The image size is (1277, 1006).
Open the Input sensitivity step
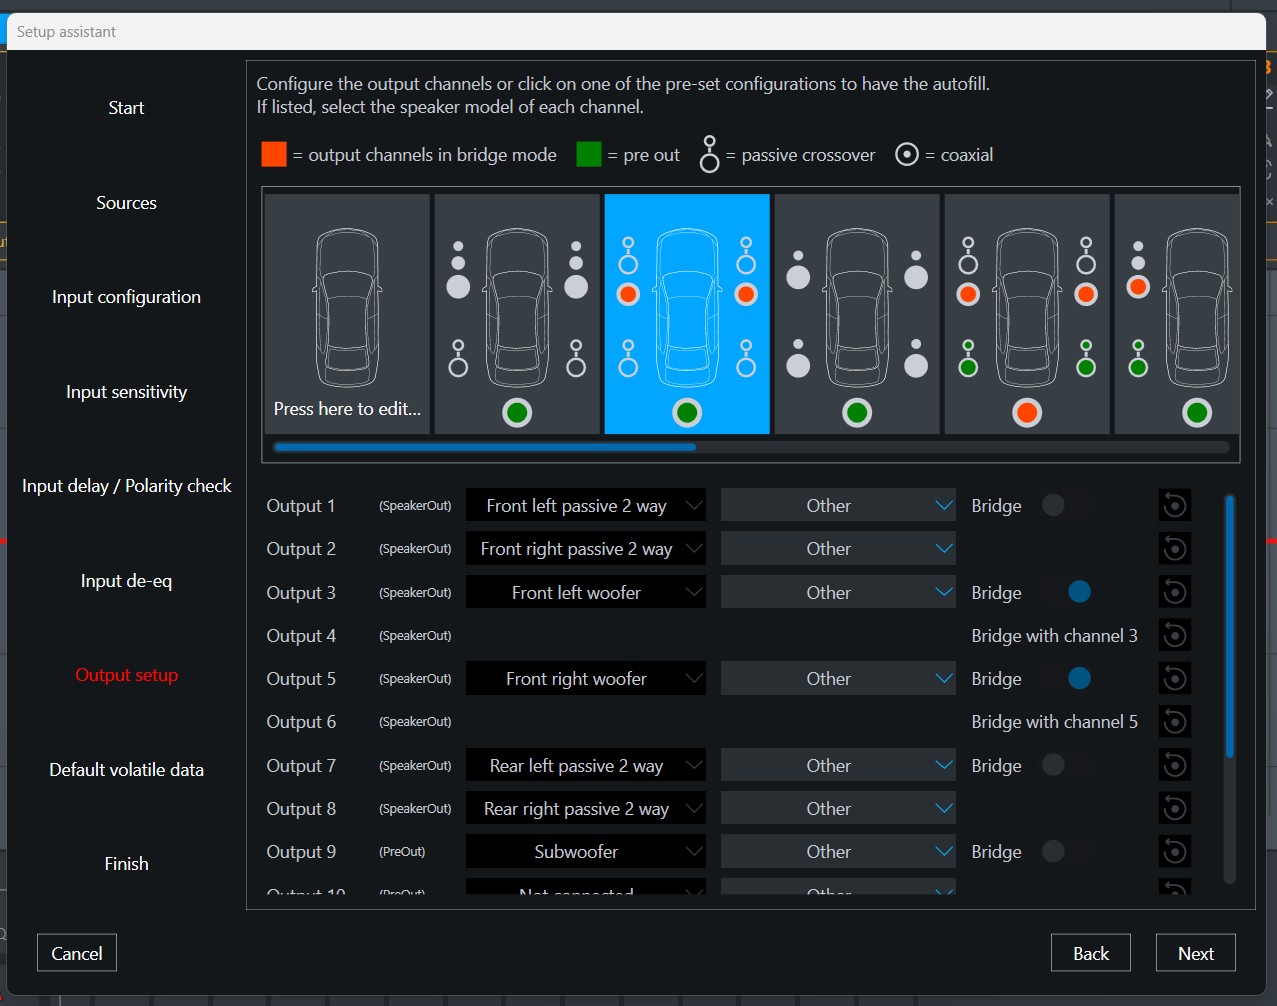point(126,392)
